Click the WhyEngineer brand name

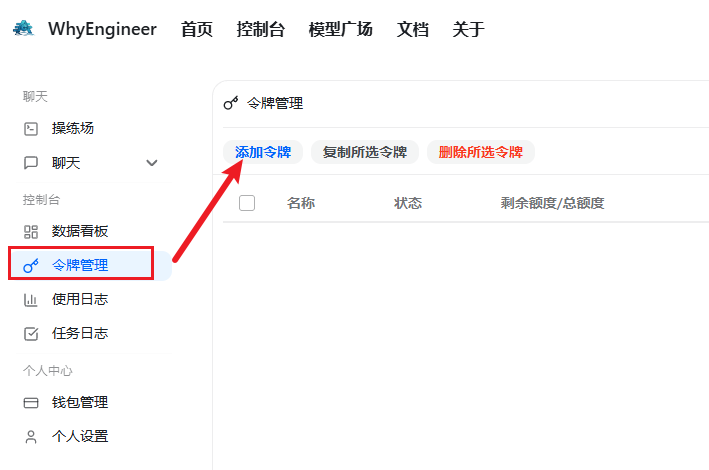[x=102, y=29]
